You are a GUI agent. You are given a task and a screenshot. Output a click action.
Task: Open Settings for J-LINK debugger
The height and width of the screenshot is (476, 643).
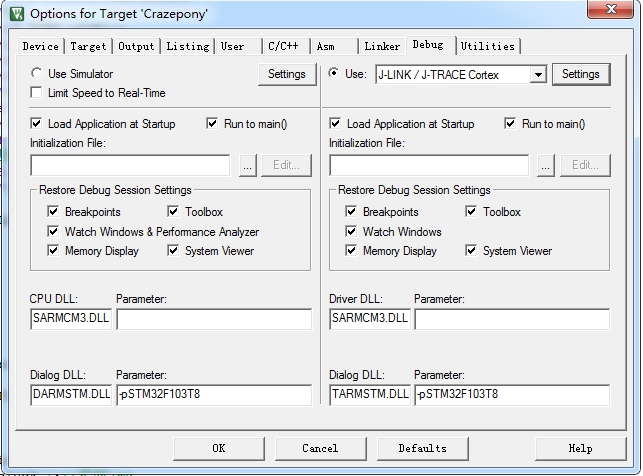pyautogui.click(x=580, y=74)
